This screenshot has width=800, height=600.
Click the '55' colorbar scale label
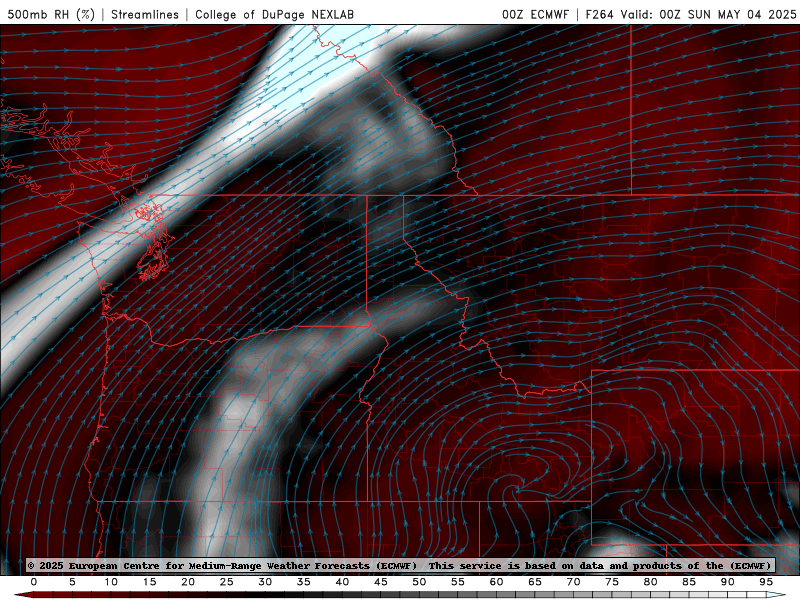[458, 582]
